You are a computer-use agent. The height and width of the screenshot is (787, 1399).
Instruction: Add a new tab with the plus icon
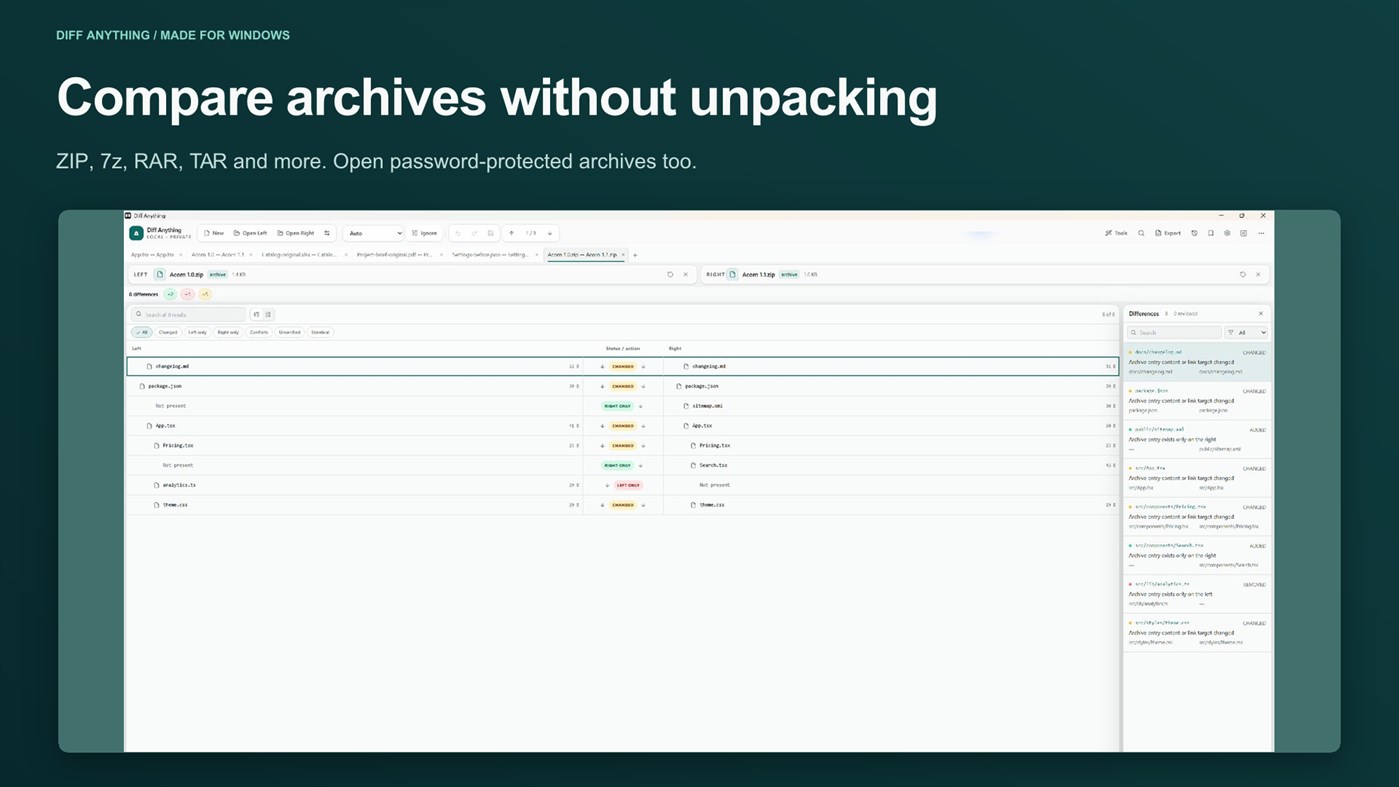pyautogui.click(x=635, y=255)
